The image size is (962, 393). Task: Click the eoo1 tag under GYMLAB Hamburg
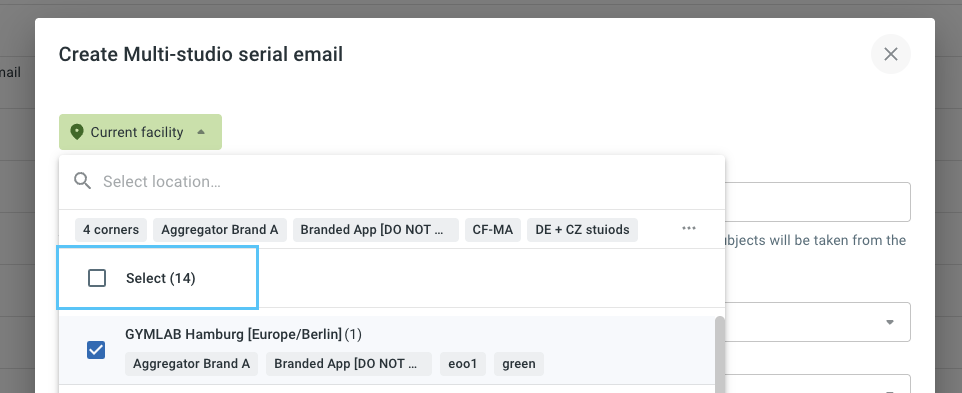tap(463, 364)
